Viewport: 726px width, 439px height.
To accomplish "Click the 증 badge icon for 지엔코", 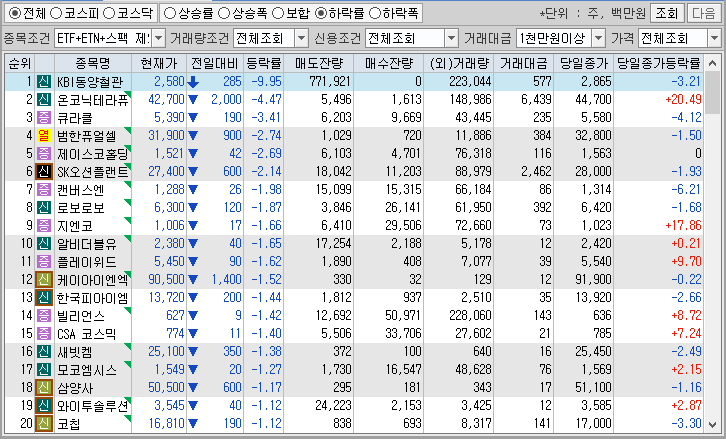I will pos(44,226).
